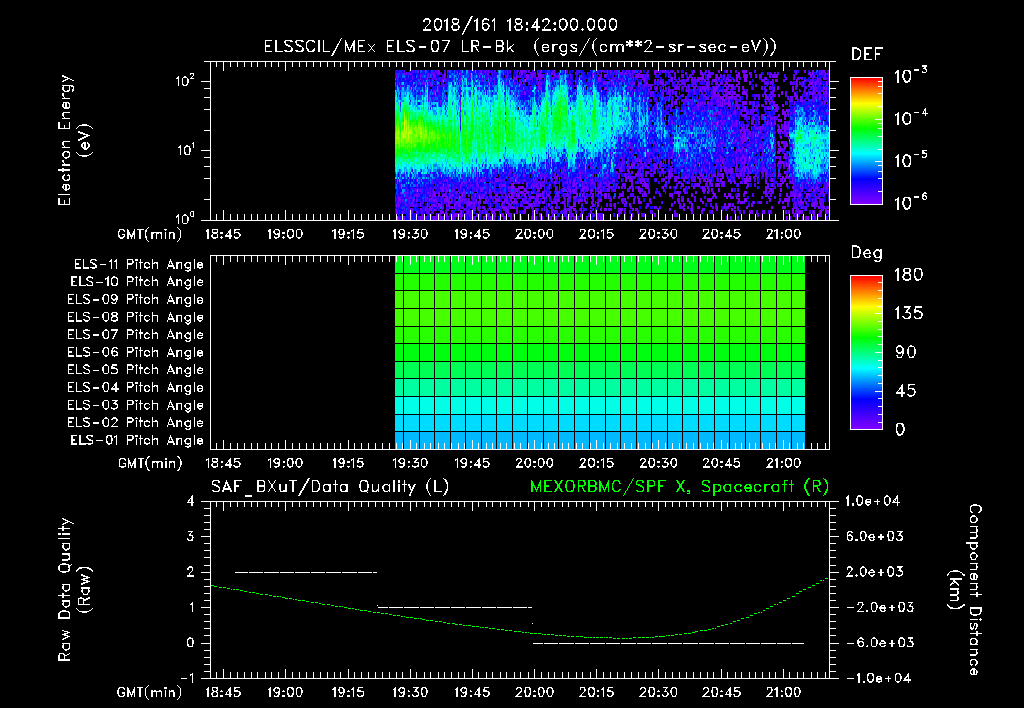Click the DEF label above the top color bar
The width and height of the screenshot is (1024, 708).
tap(867, 55)
